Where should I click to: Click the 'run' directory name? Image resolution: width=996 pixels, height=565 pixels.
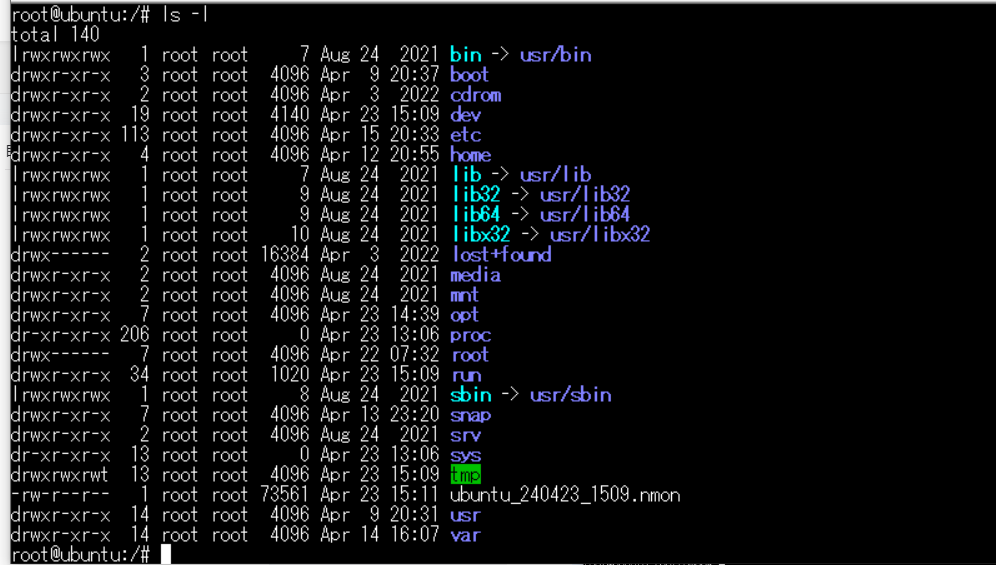coord(466,375)
